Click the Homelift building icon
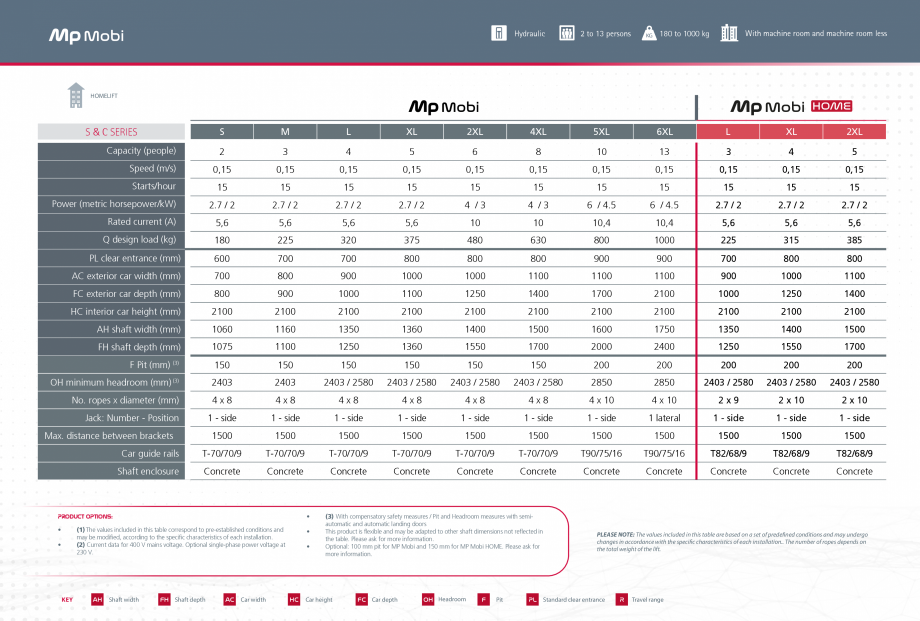 coord(76,94)
